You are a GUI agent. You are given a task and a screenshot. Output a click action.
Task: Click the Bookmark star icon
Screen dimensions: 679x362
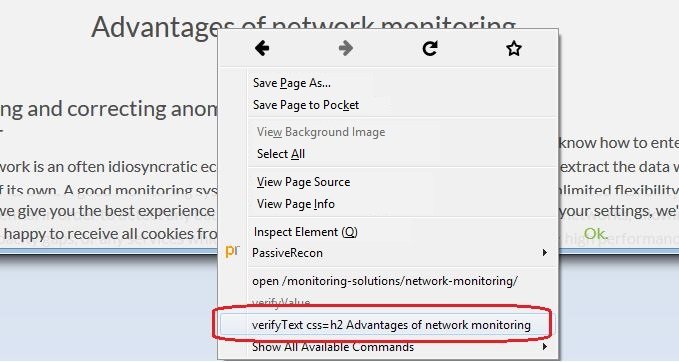[x=514, y=48]
